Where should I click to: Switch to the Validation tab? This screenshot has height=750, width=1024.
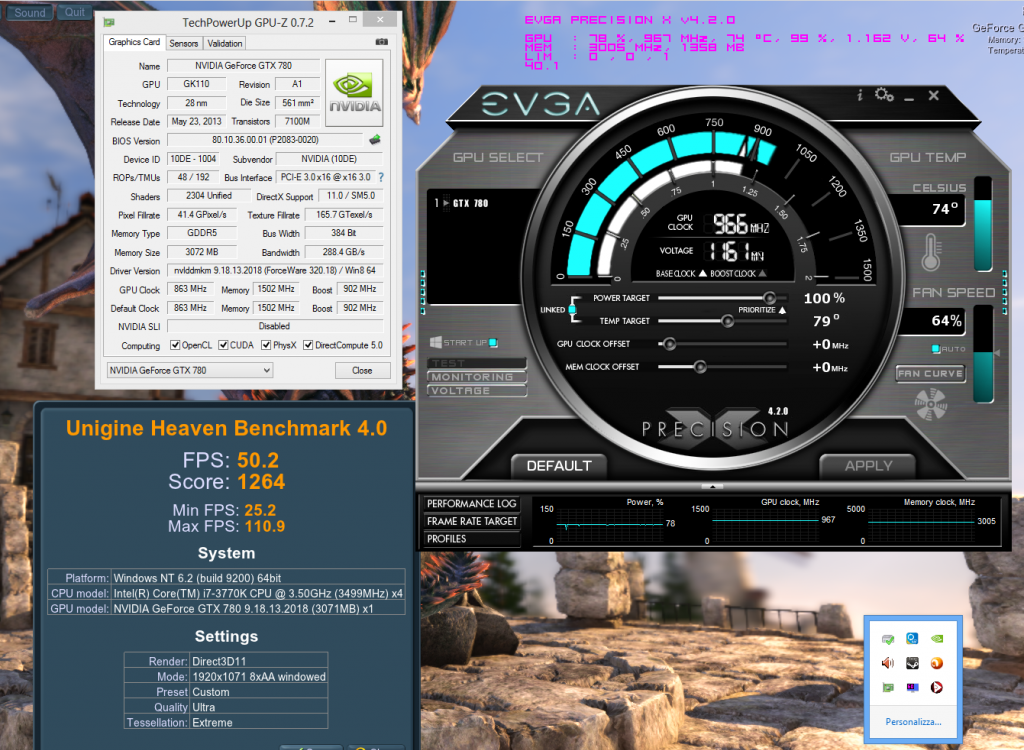coord(225,43)
